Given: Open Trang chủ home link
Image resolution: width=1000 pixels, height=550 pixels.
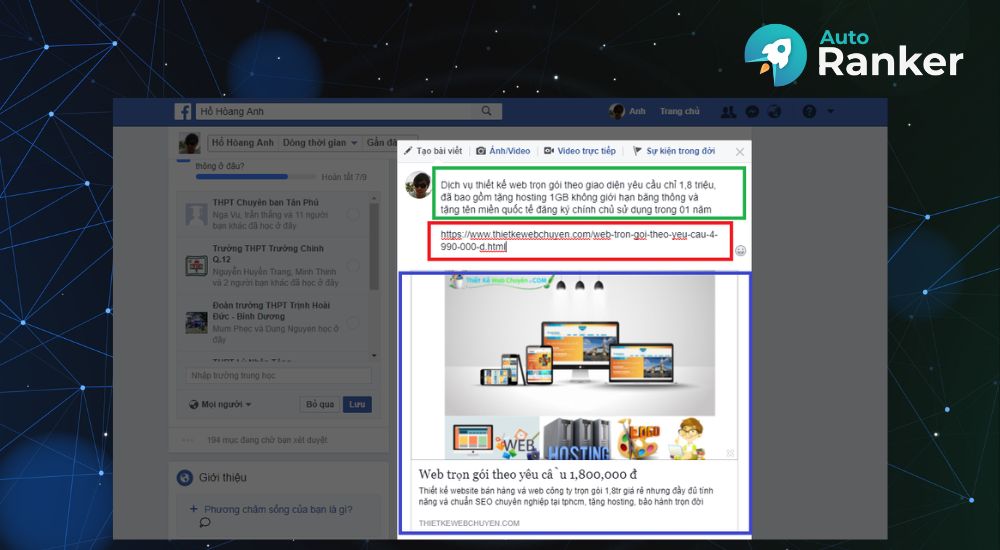Looking at the screenshot, I should point(679,111).
